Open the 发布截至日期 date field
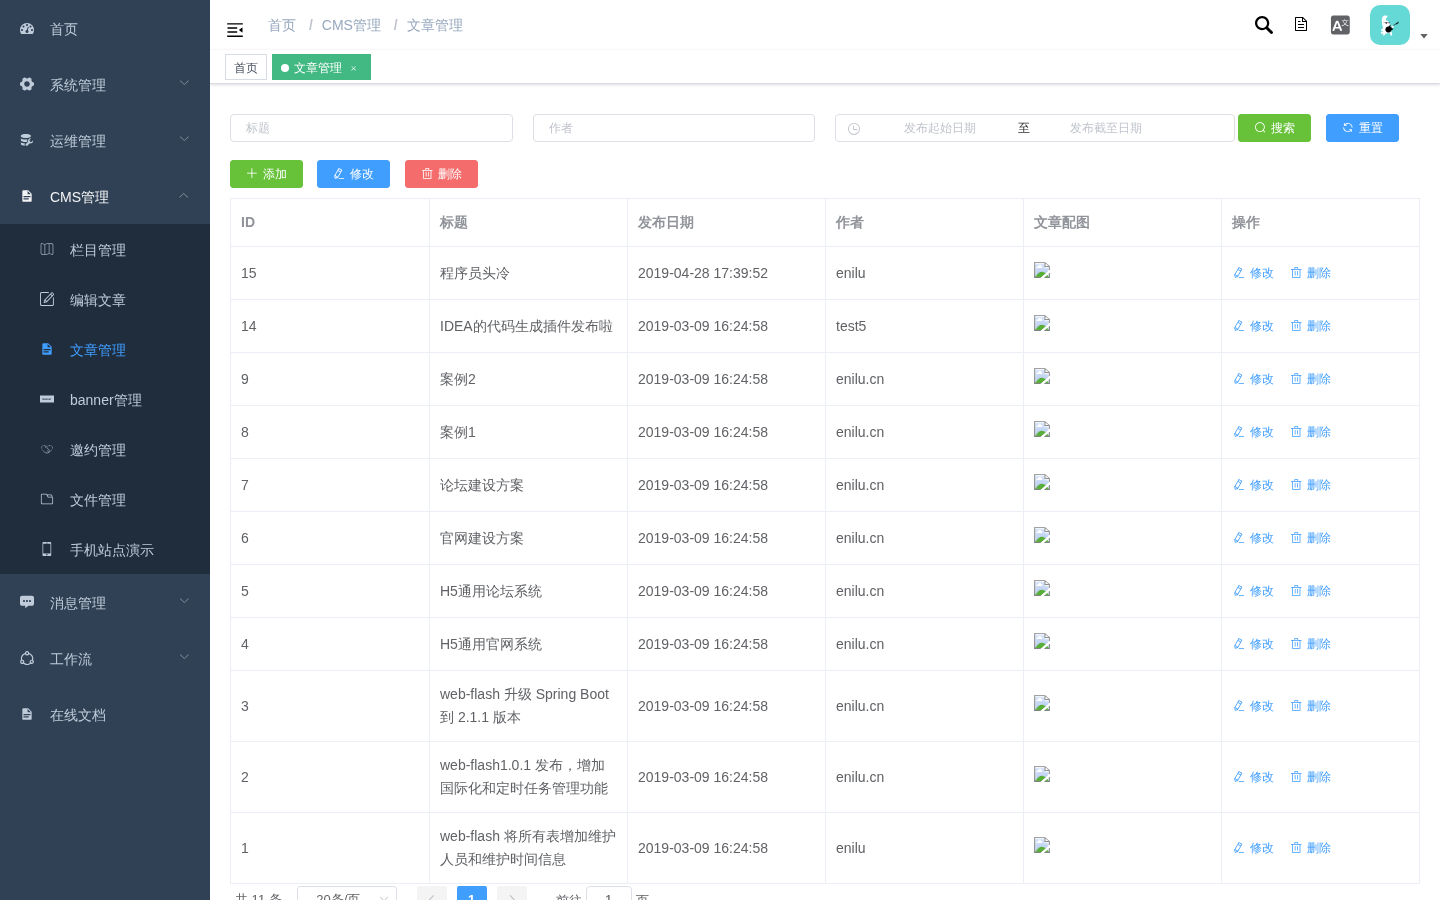1440x900 pixels. click(1105, 128)
